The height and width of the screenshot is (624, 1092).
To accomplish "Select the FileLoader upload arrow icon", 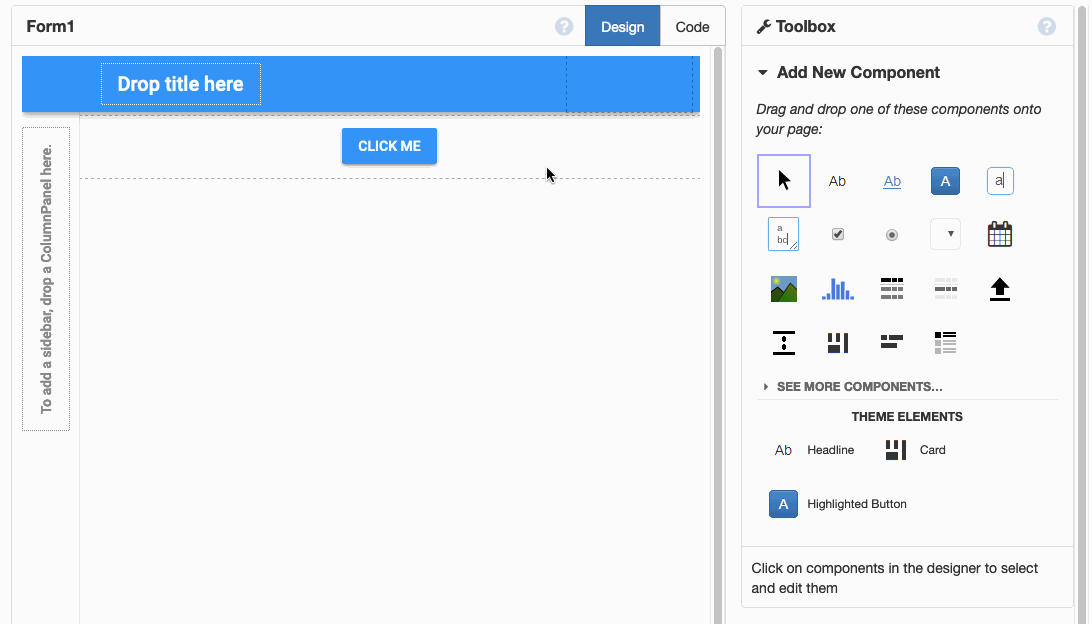I will [x=1000, y=289].
